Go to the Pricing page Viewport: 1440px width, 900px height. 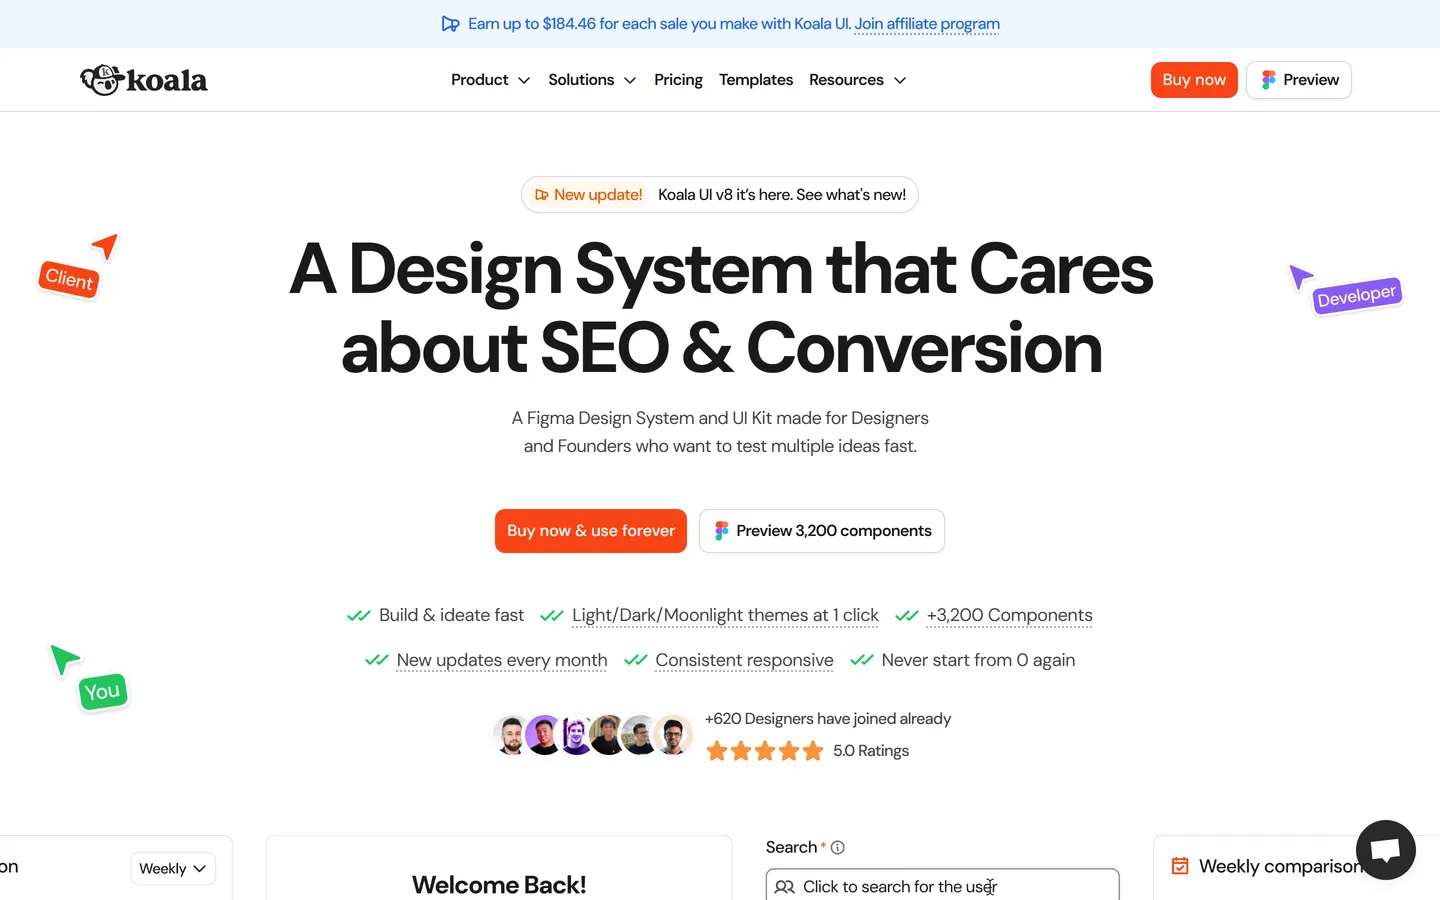click(x=678, y=80)
